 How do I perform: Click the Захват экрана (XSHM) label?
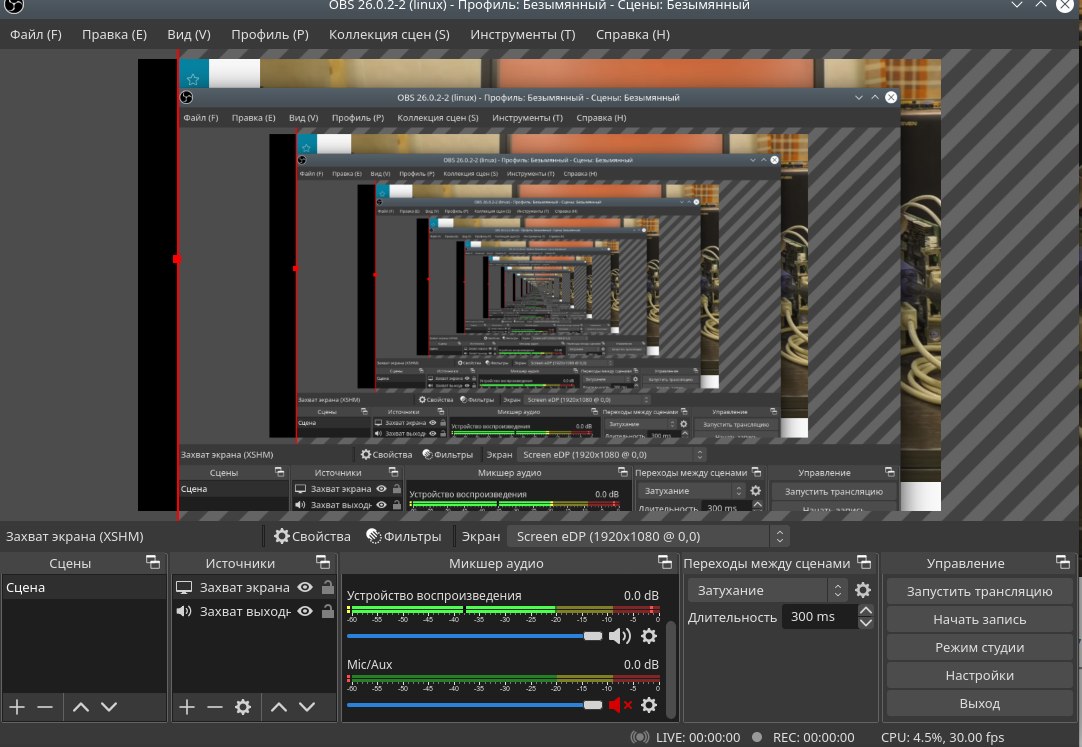point(75,536)
